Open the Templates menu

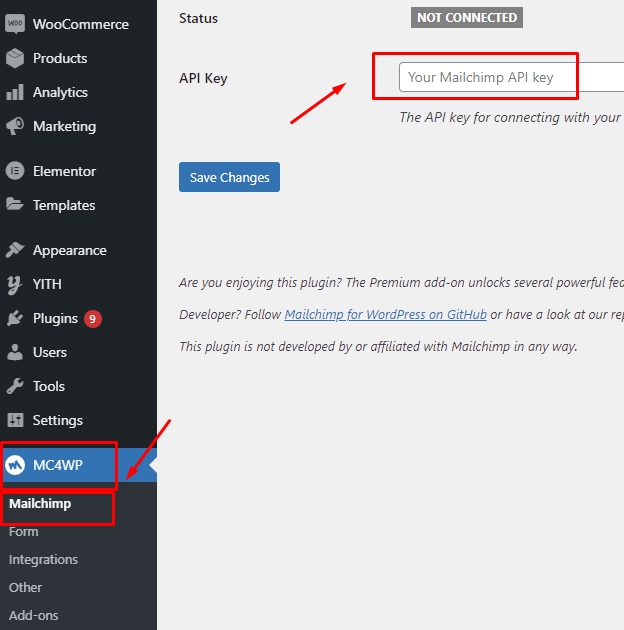coord(78,205)
